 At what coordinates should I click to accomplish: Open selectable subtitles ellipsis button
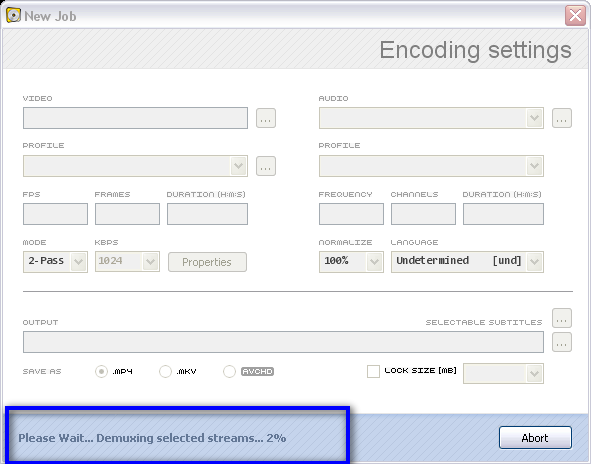click(562, 318)
